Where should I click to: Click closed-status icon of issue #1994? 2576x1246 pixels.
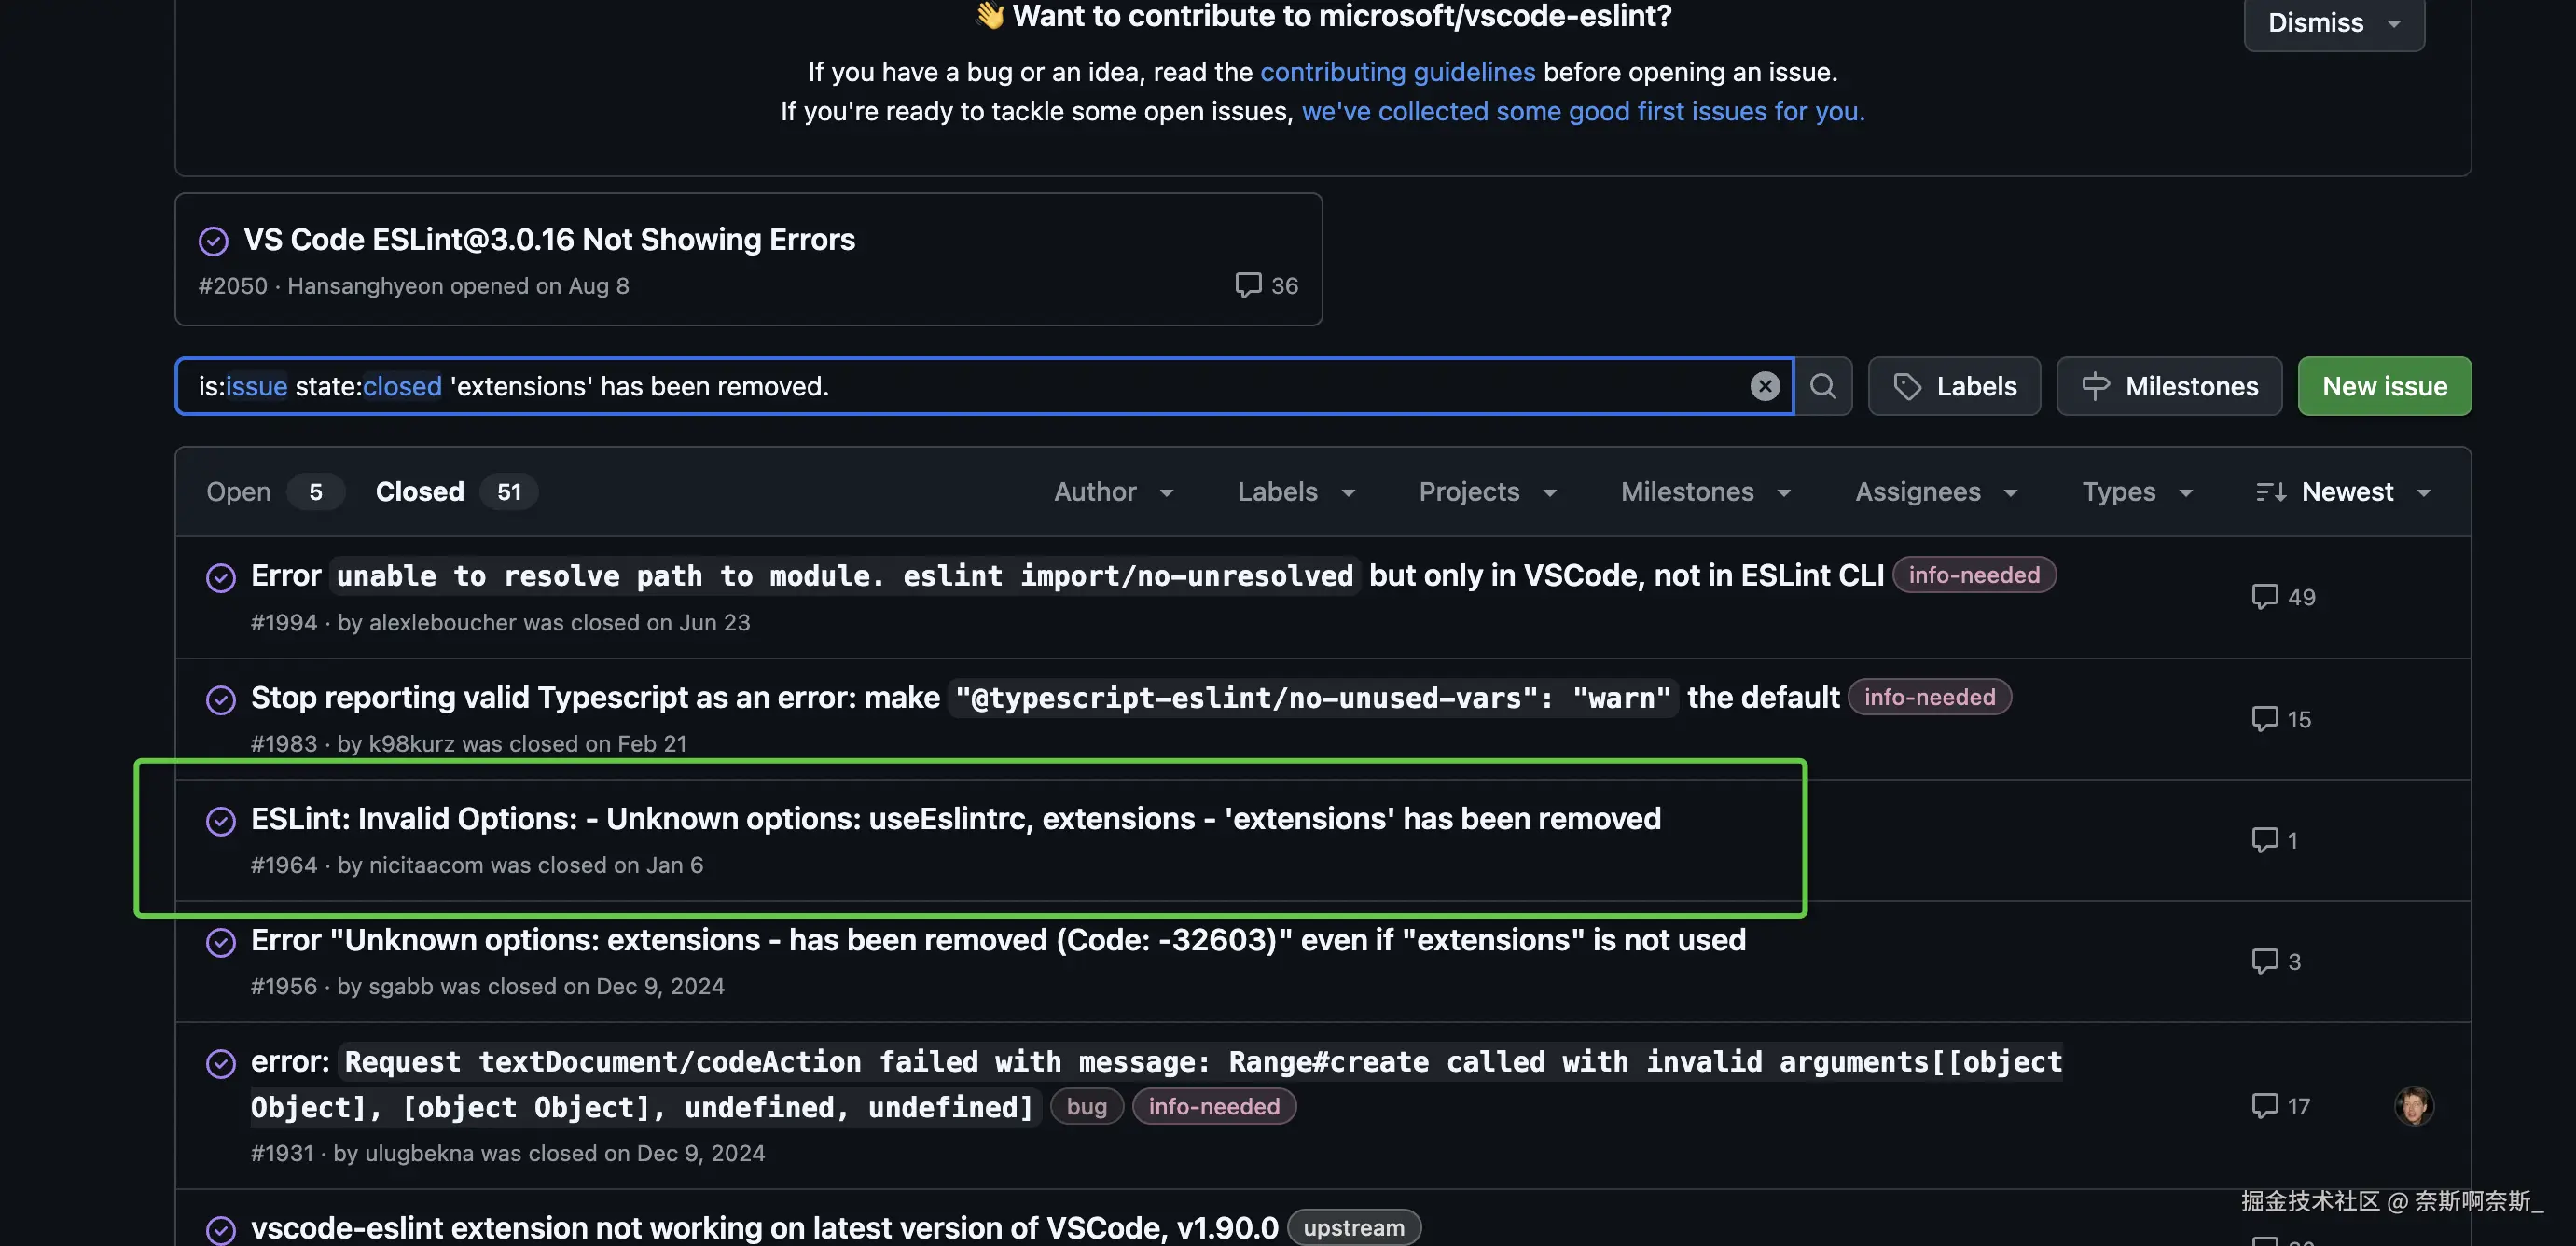tap(220, 578)
